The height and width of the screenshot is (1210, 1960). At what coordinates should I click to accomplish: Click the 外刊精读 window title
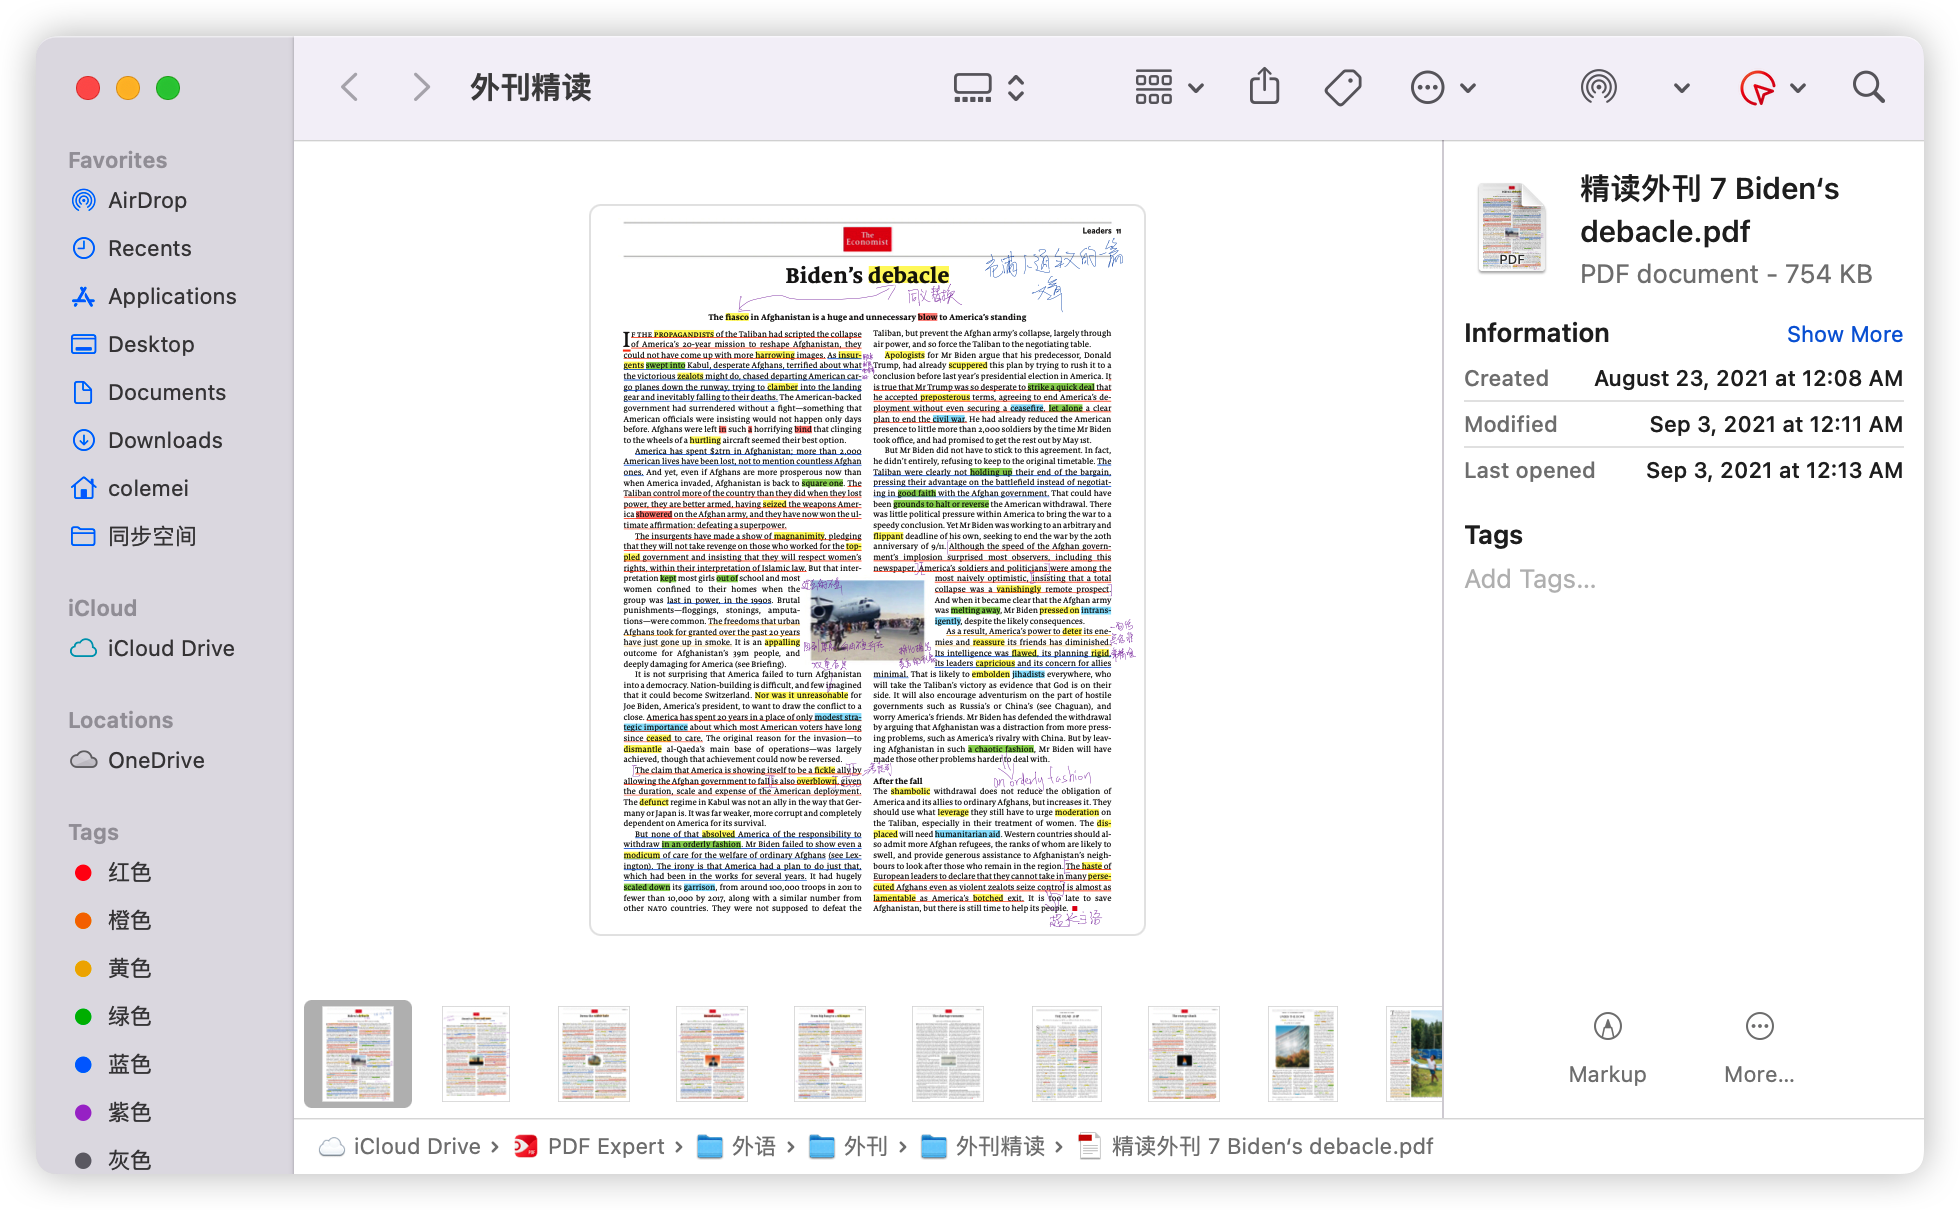[531, 88]
